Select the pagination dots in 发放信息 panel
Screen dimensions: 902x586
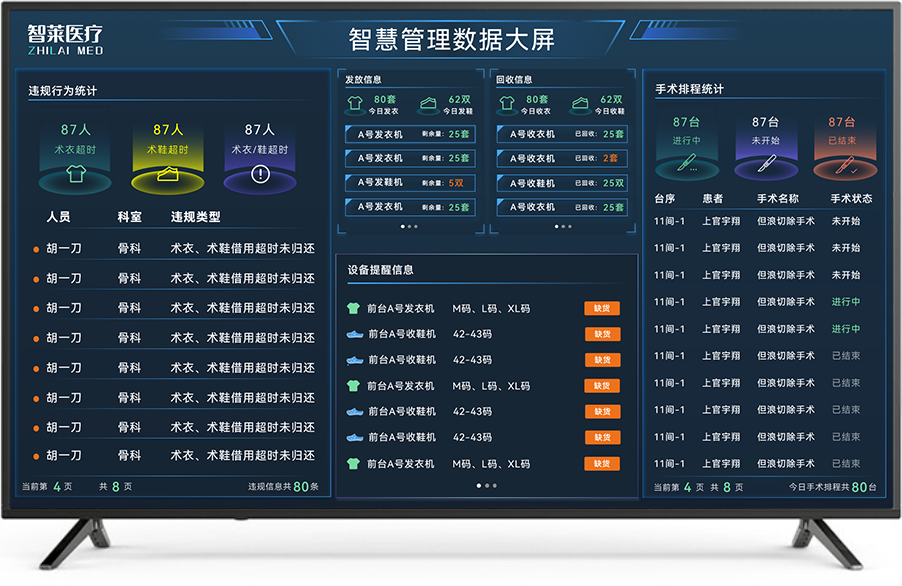409,227
